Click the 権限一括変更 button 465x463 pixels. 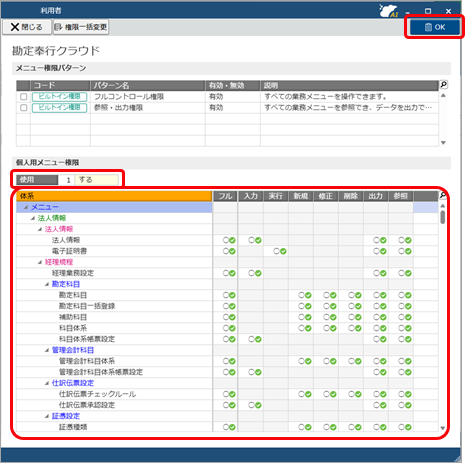coord(81,27)
